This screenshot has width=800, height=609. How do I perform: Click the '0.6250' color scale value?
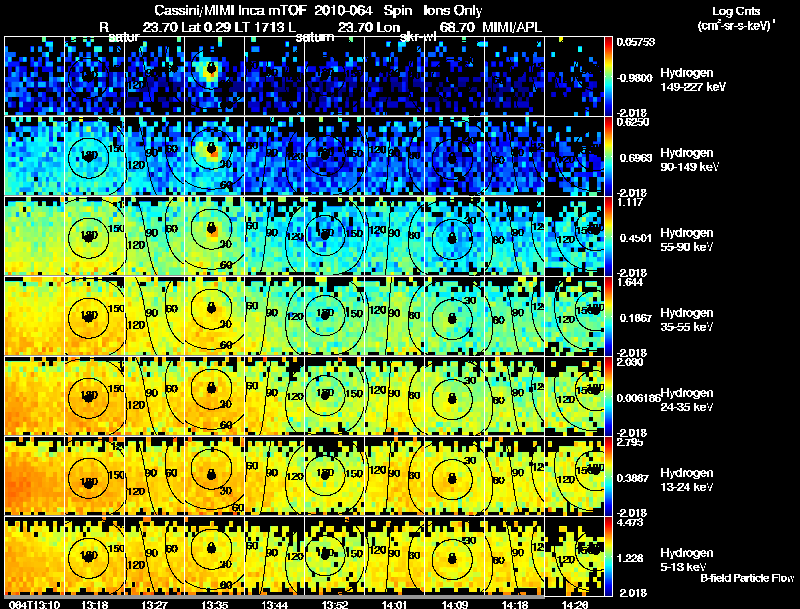pos(633,122)
